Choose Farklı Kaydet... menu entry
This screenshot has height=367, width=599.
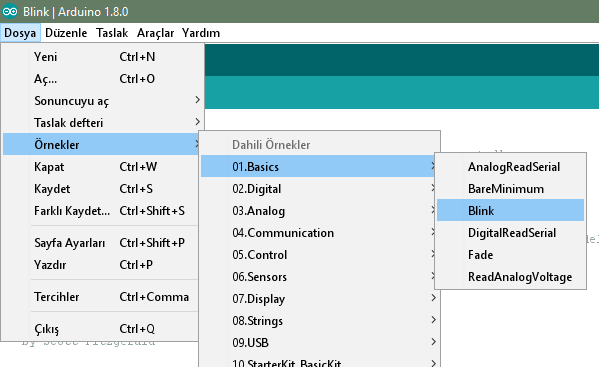[x=101, y=211]
